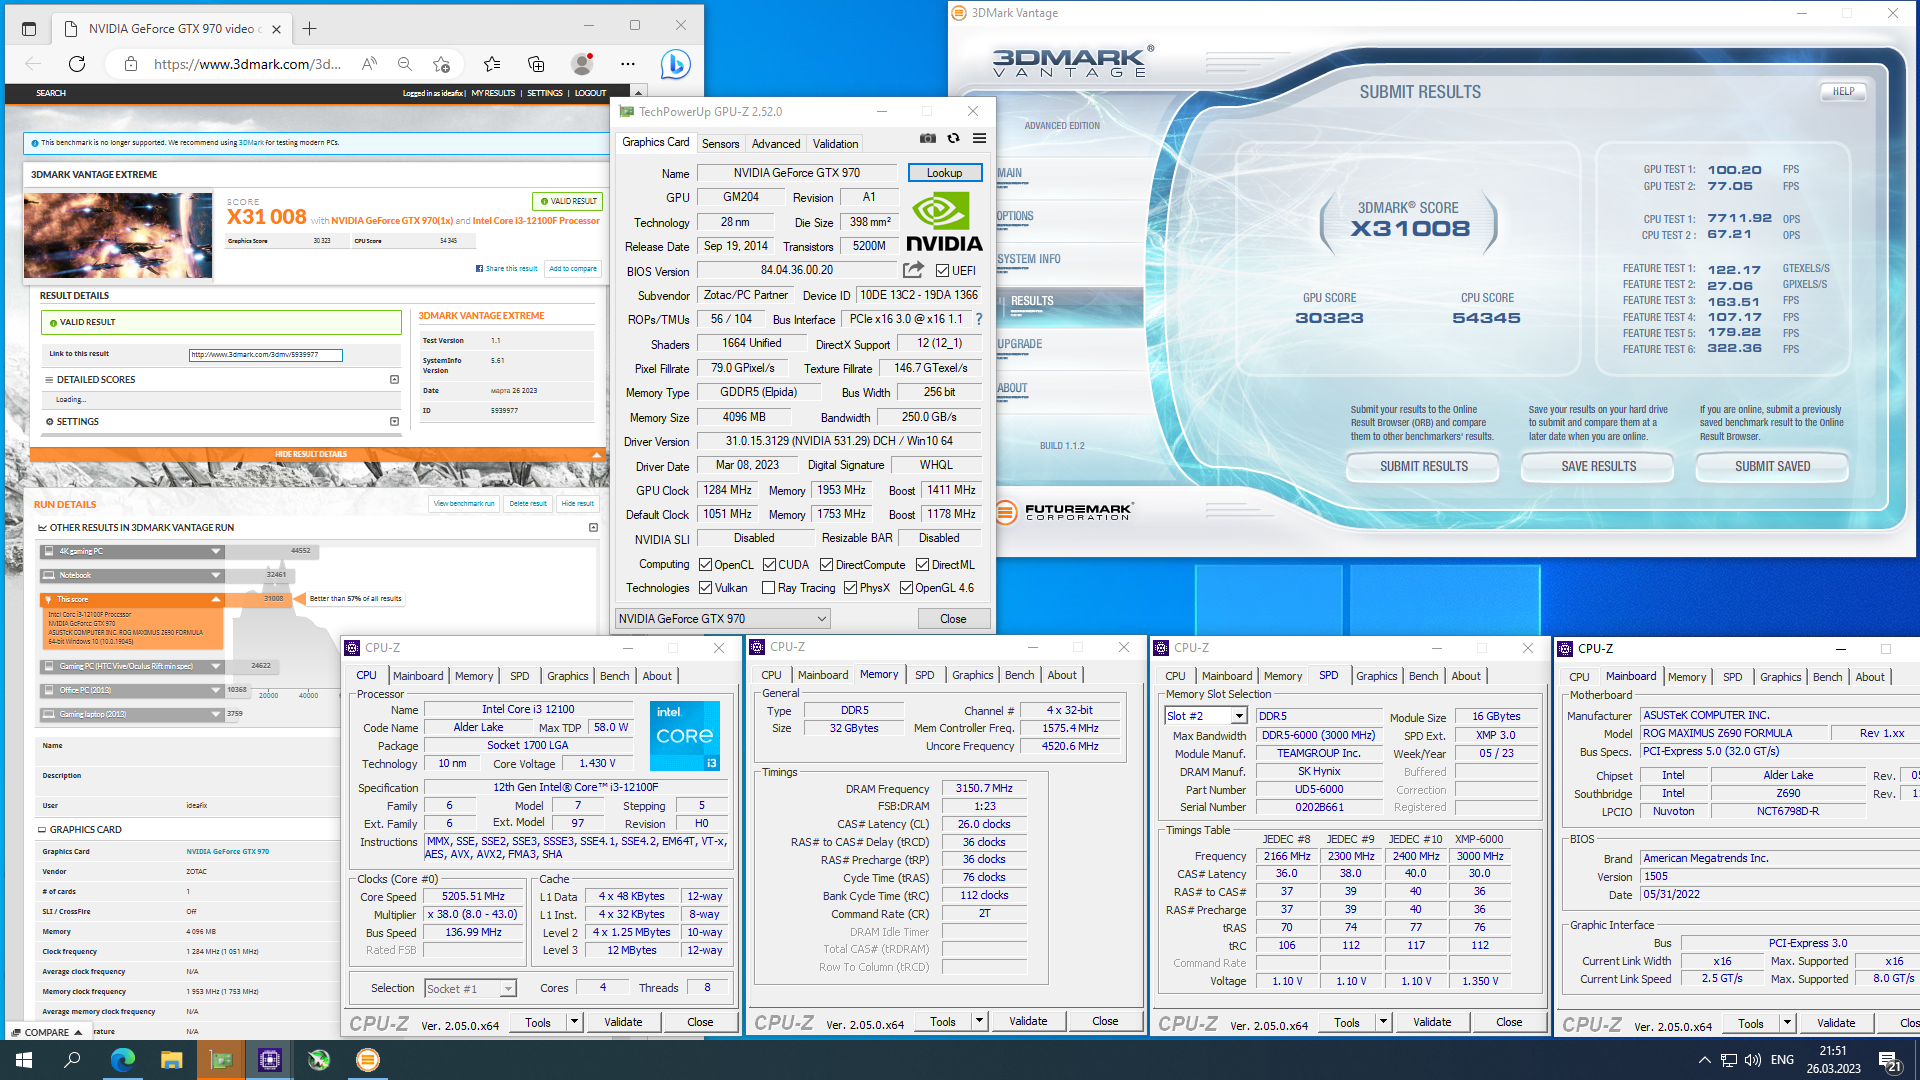This screenshot has width=1920, height=1080.
Task: Click Submit Saved button in Vantage
Action: coord(1772,467)
